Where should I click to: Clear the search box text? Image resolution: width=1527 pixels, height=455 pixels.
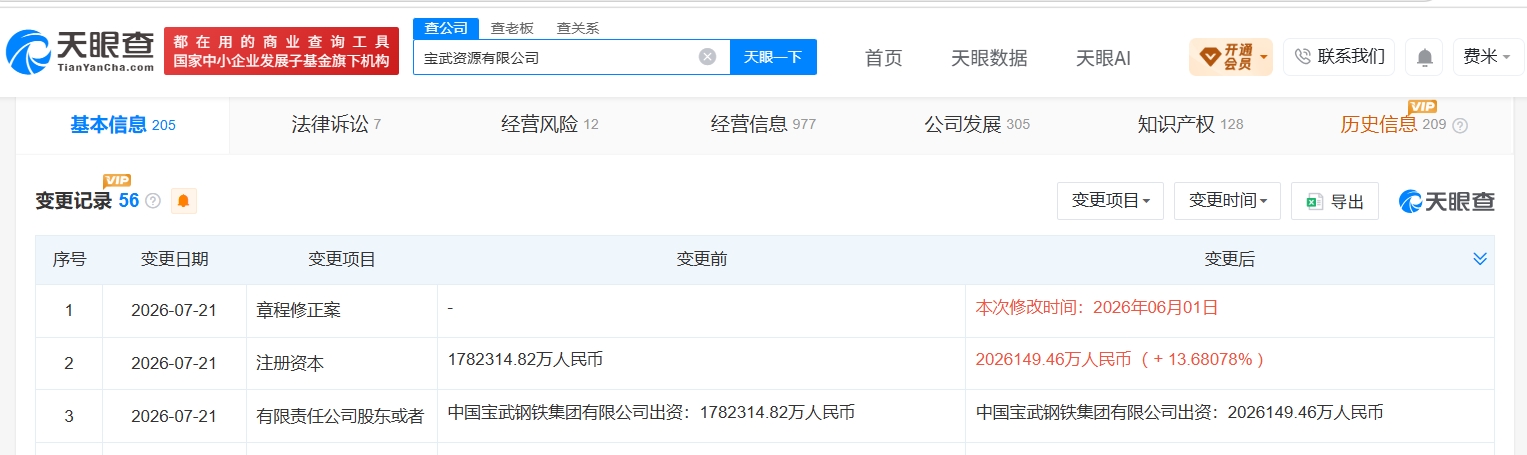(707, 57)
